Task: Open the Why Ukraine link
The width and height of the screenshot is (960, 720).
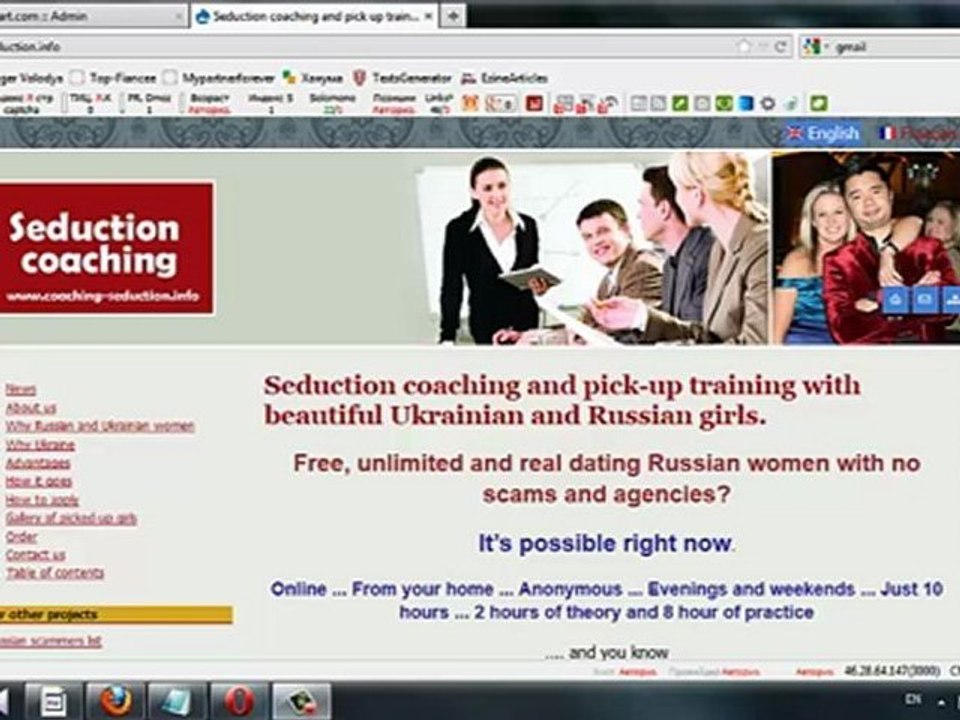Action: coord(40,444)
